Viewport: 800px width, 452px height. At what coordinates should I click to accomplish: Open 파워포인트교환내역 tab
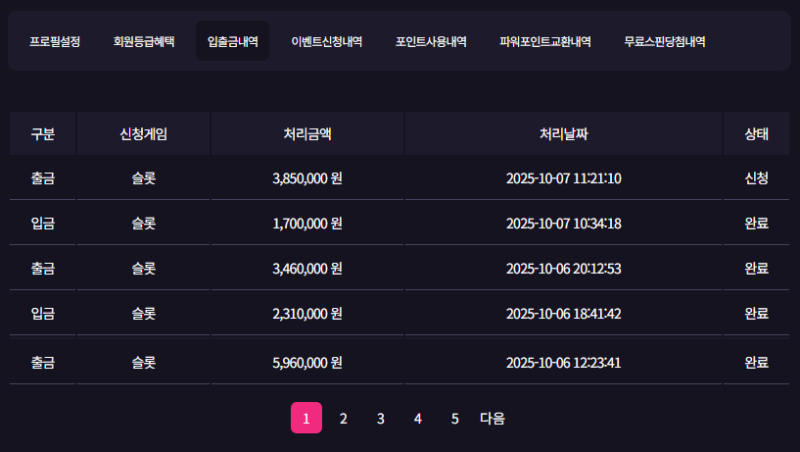pyautogui.click(x=545, y=42)
